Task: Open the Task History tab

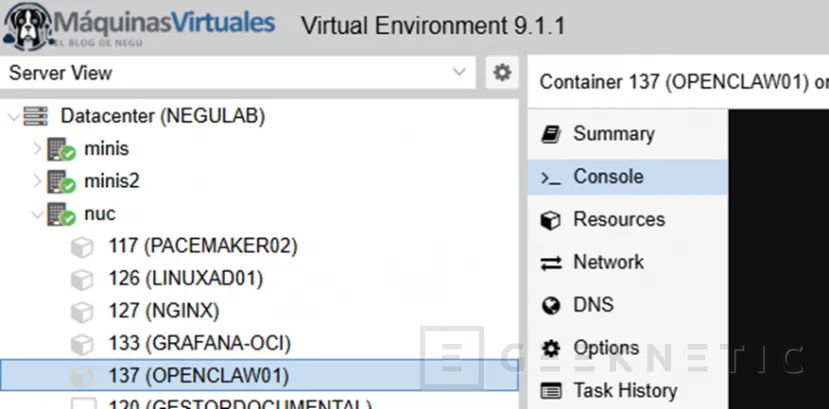Action: [x=628, y=391]
